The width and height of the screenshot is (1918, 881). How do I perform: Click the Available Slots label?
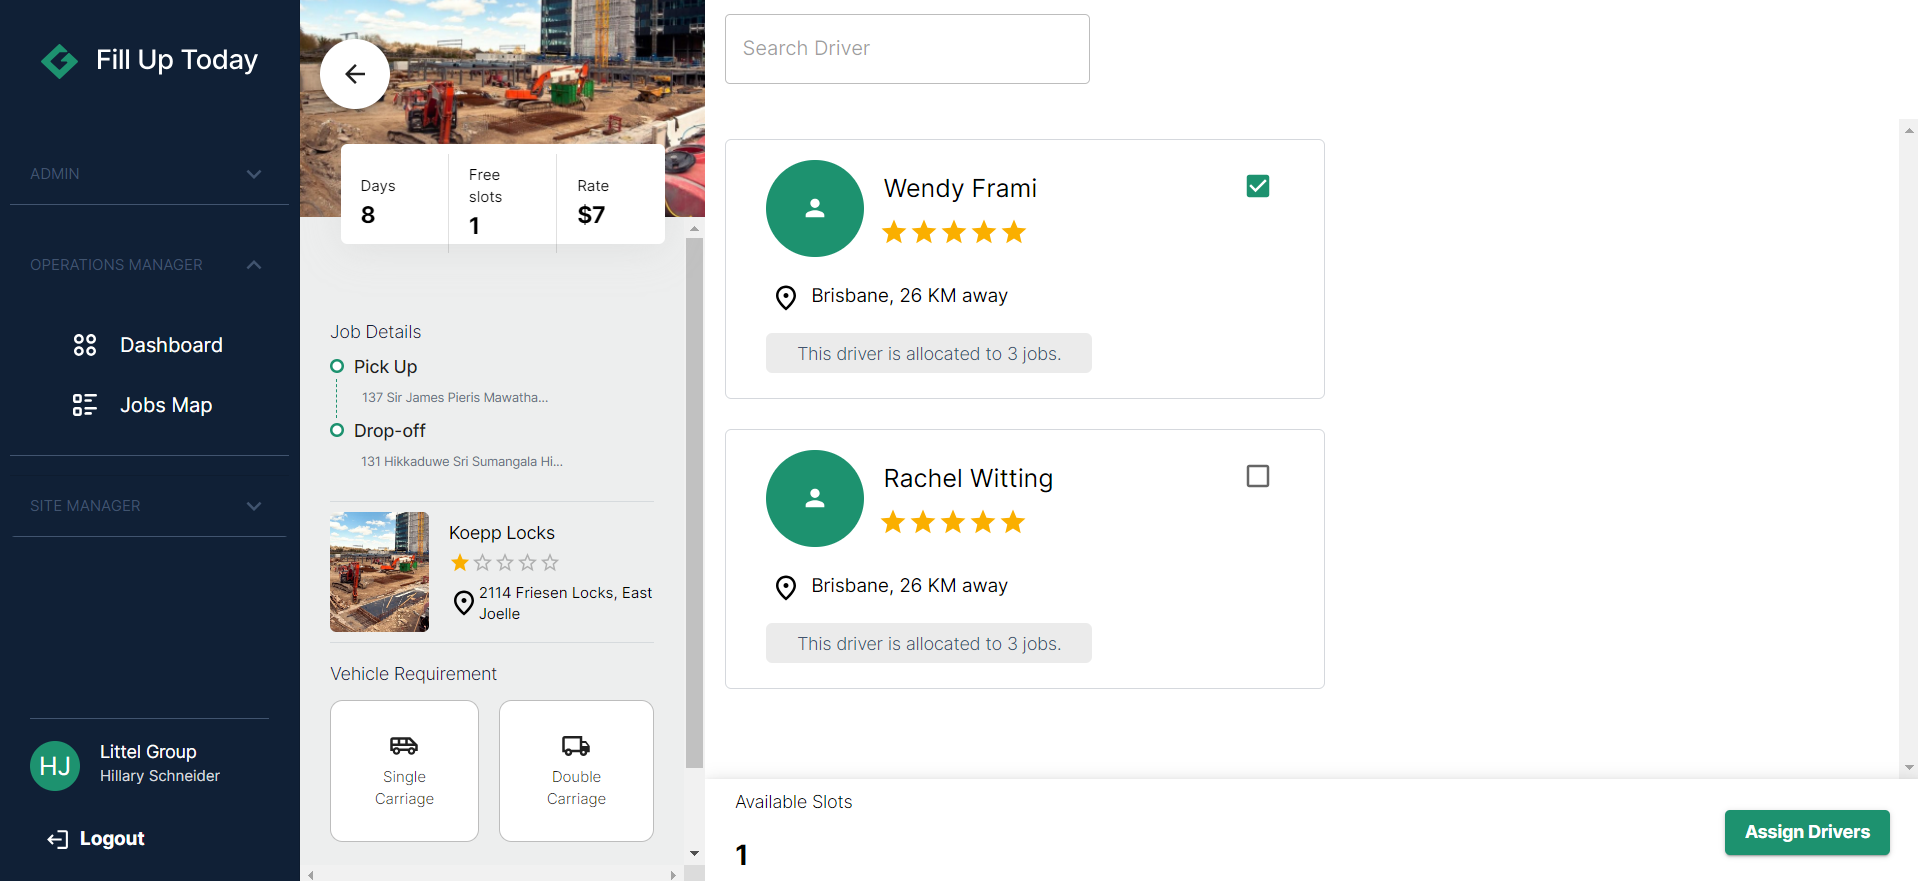794,802
